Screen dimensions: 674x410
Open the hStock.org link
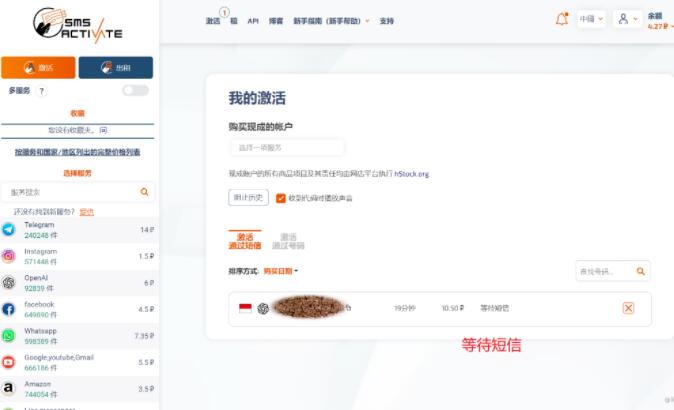point(412,174)
